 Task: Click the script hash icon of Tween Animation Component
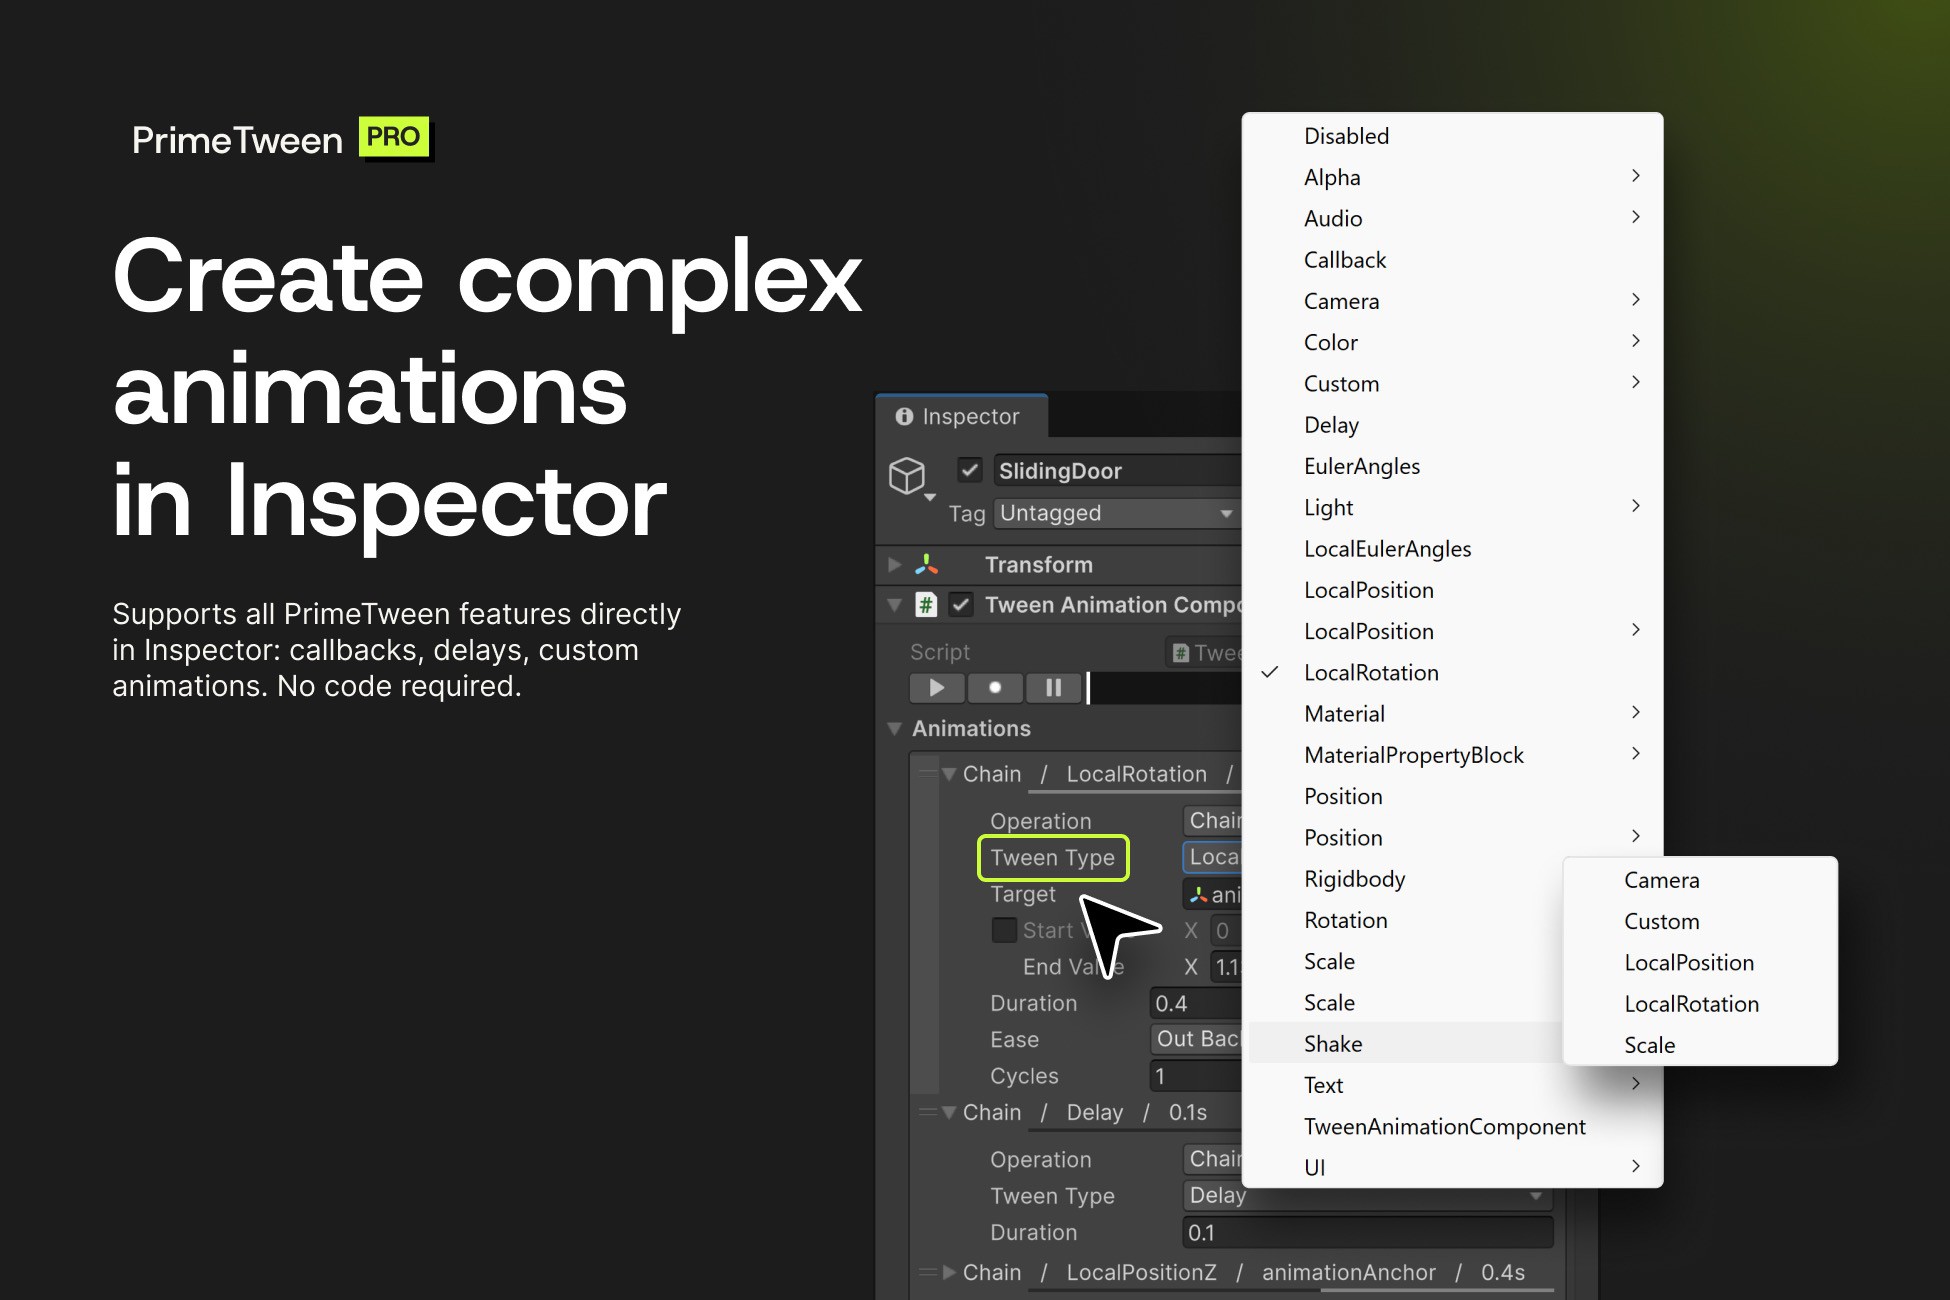click(x=926, y=605)
